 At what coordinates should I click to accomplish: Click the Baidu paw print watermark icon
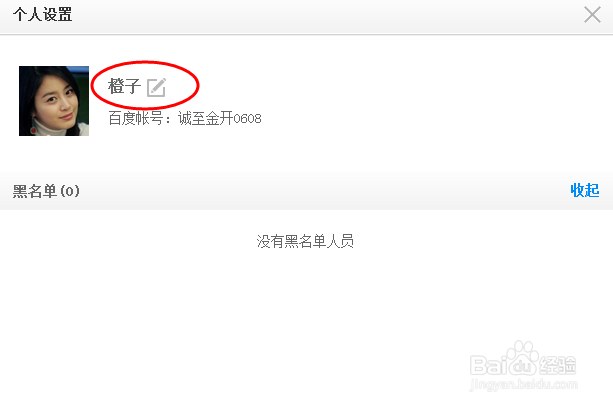(523, 359)
